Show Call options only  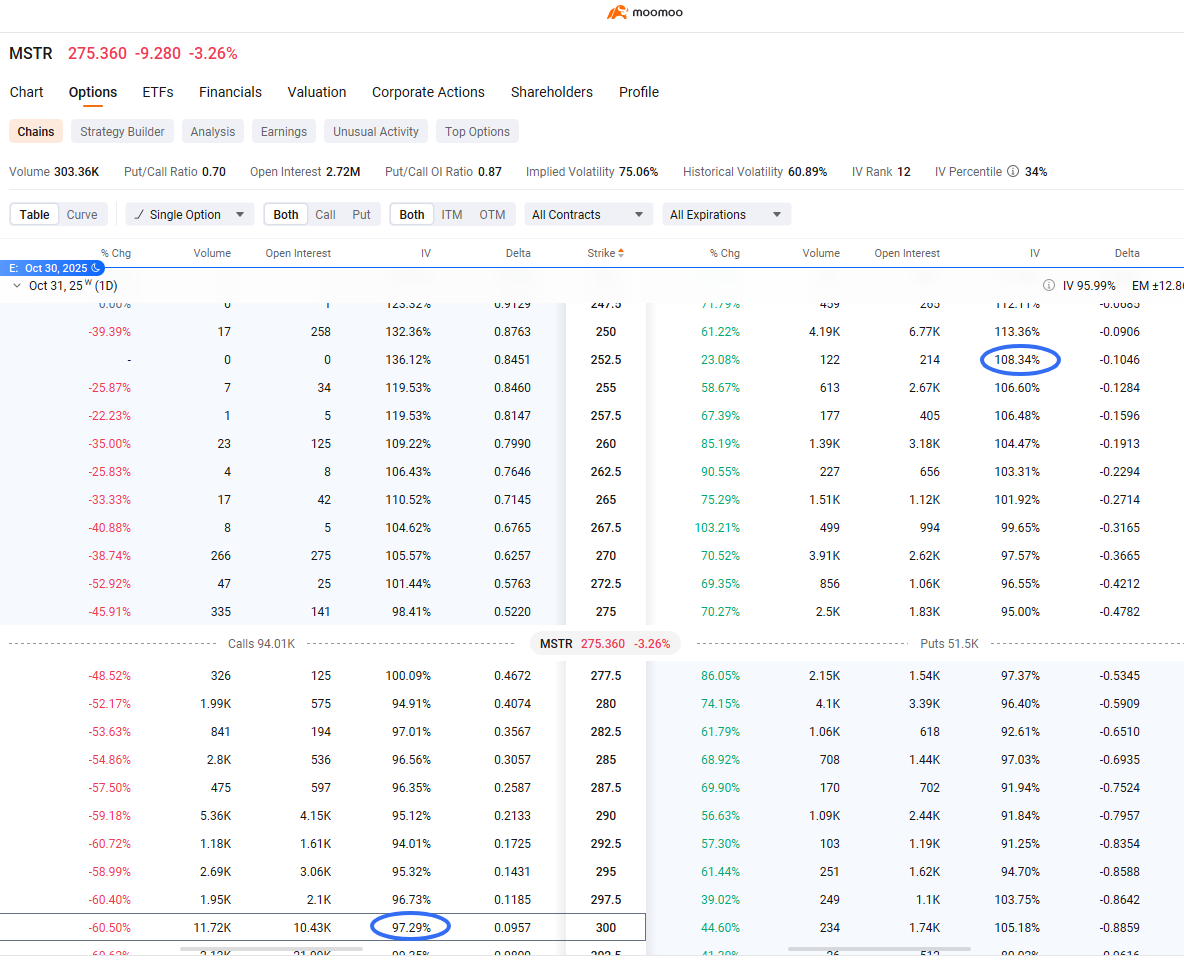pyautogui.click(x=325, y=214)
